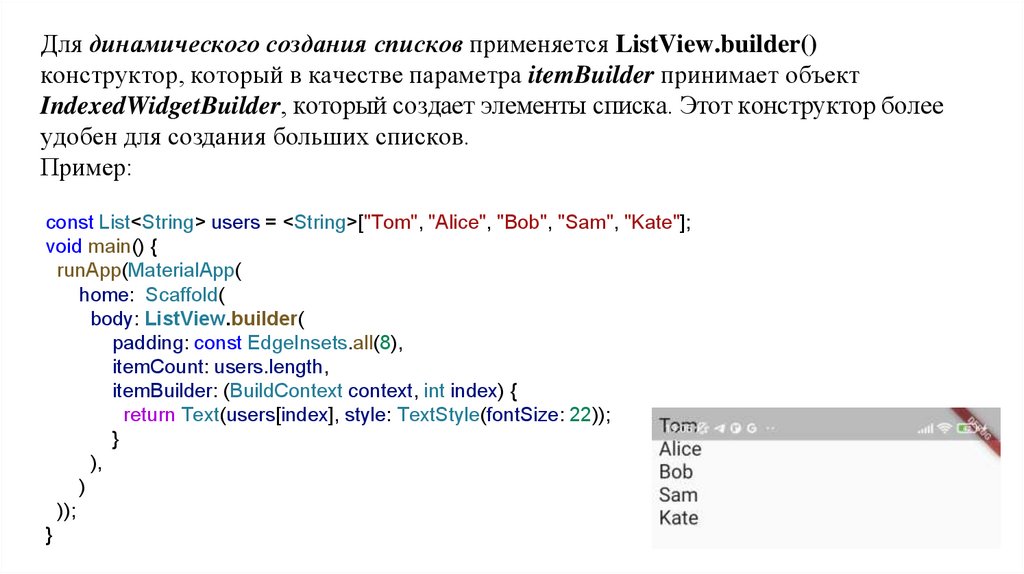This screenshot has width=1024, height=574.
Task: Click the Wi-Fi icon in status bar
Action: point(944,429)
